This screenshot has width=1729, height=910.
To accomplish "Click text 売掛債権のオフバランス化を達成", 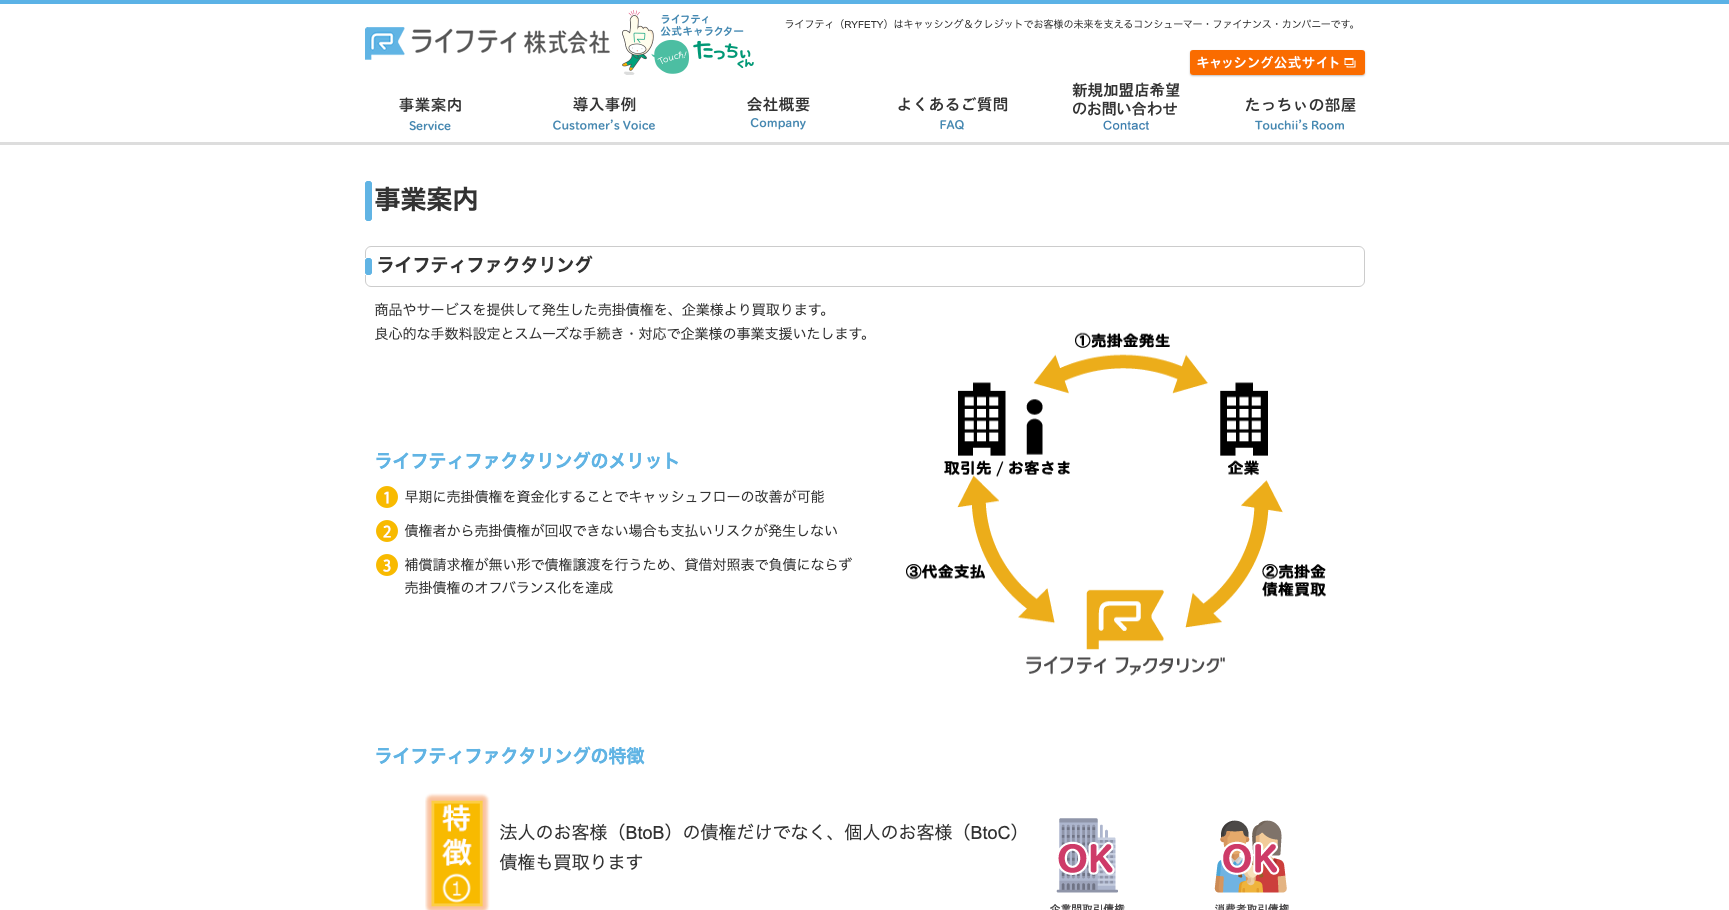I will point(509,588).
